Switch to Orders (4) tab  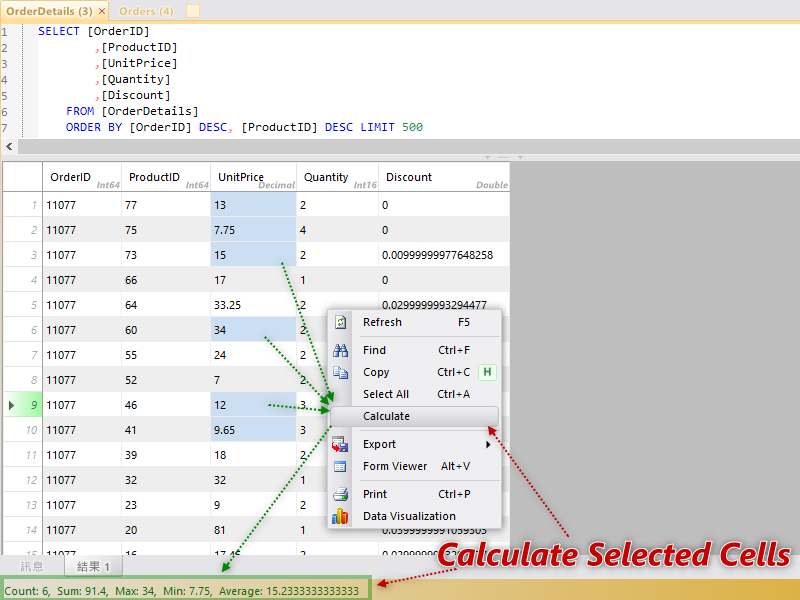[146, 11]
